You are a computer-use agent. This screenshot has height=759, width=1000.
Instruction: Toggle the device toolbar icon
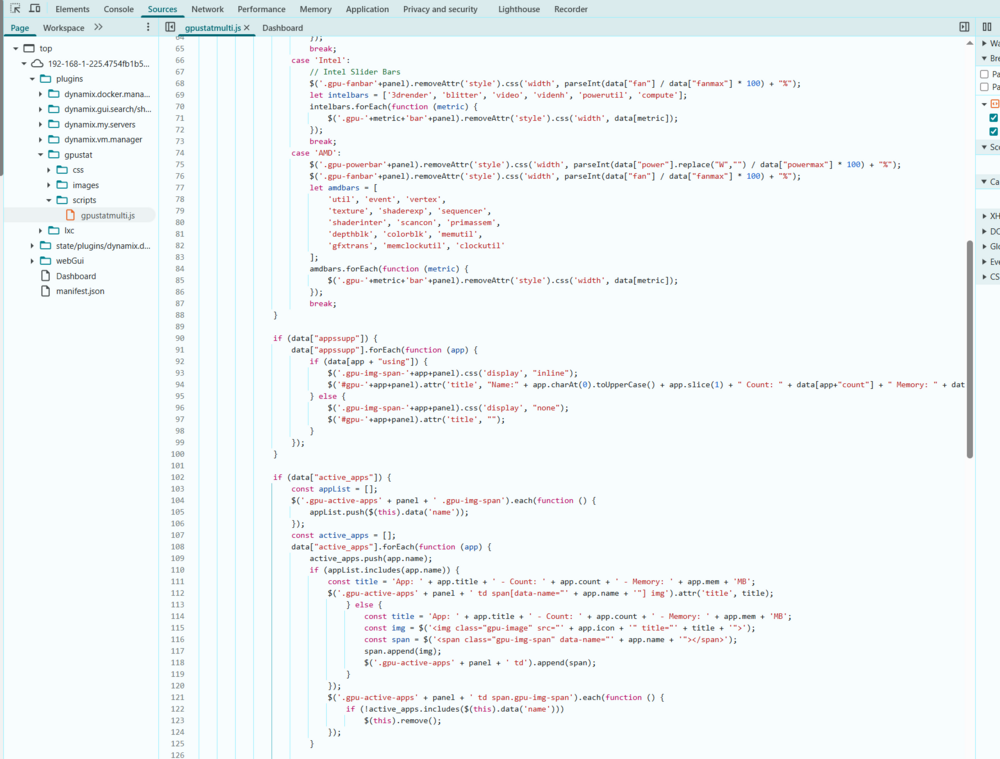[x=35, y=9]
